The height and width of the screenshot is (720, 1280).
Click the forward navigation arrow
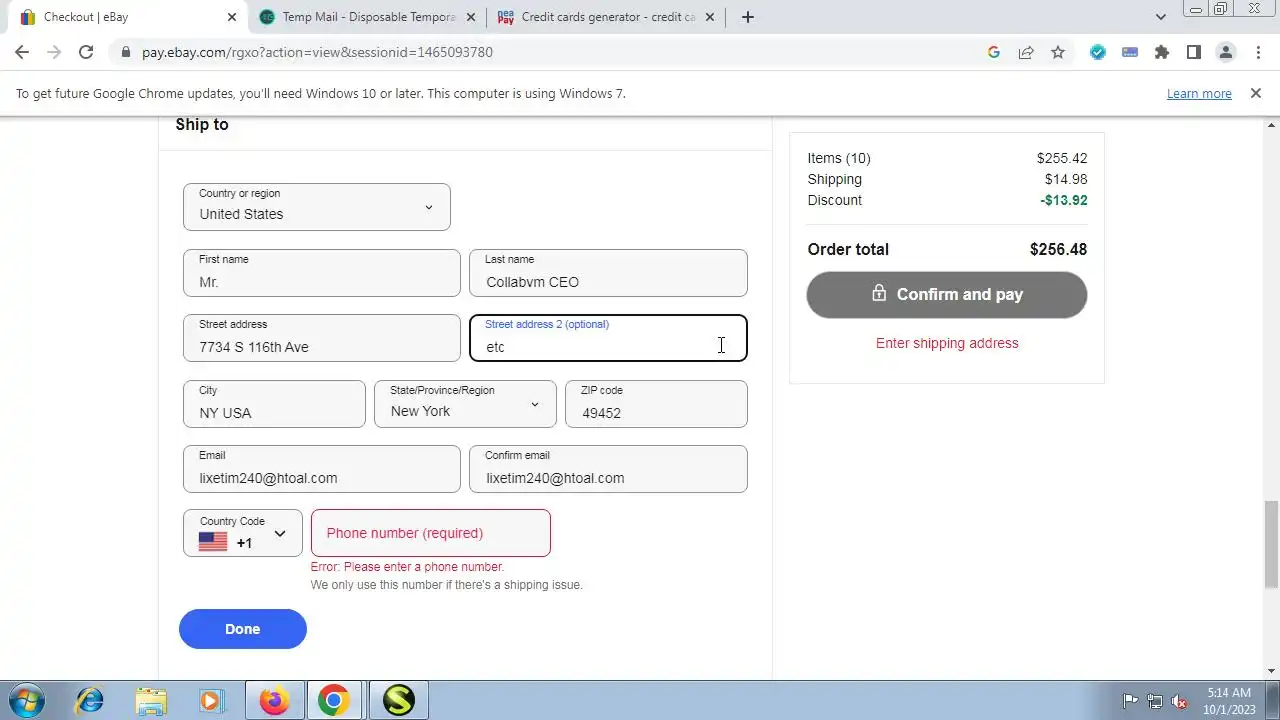pos(54,52)
